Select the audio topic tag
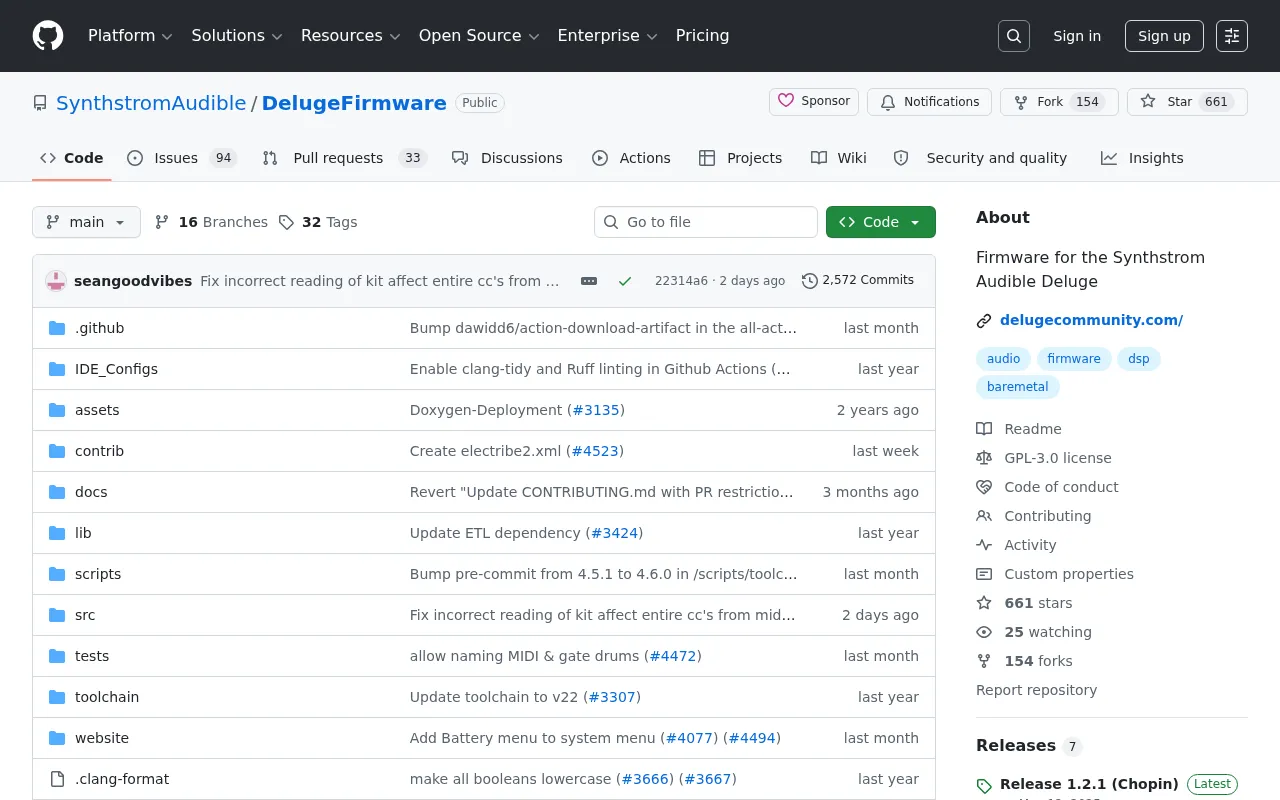This screenshot has height=800, width=1280. click(x=1003, y=359)
